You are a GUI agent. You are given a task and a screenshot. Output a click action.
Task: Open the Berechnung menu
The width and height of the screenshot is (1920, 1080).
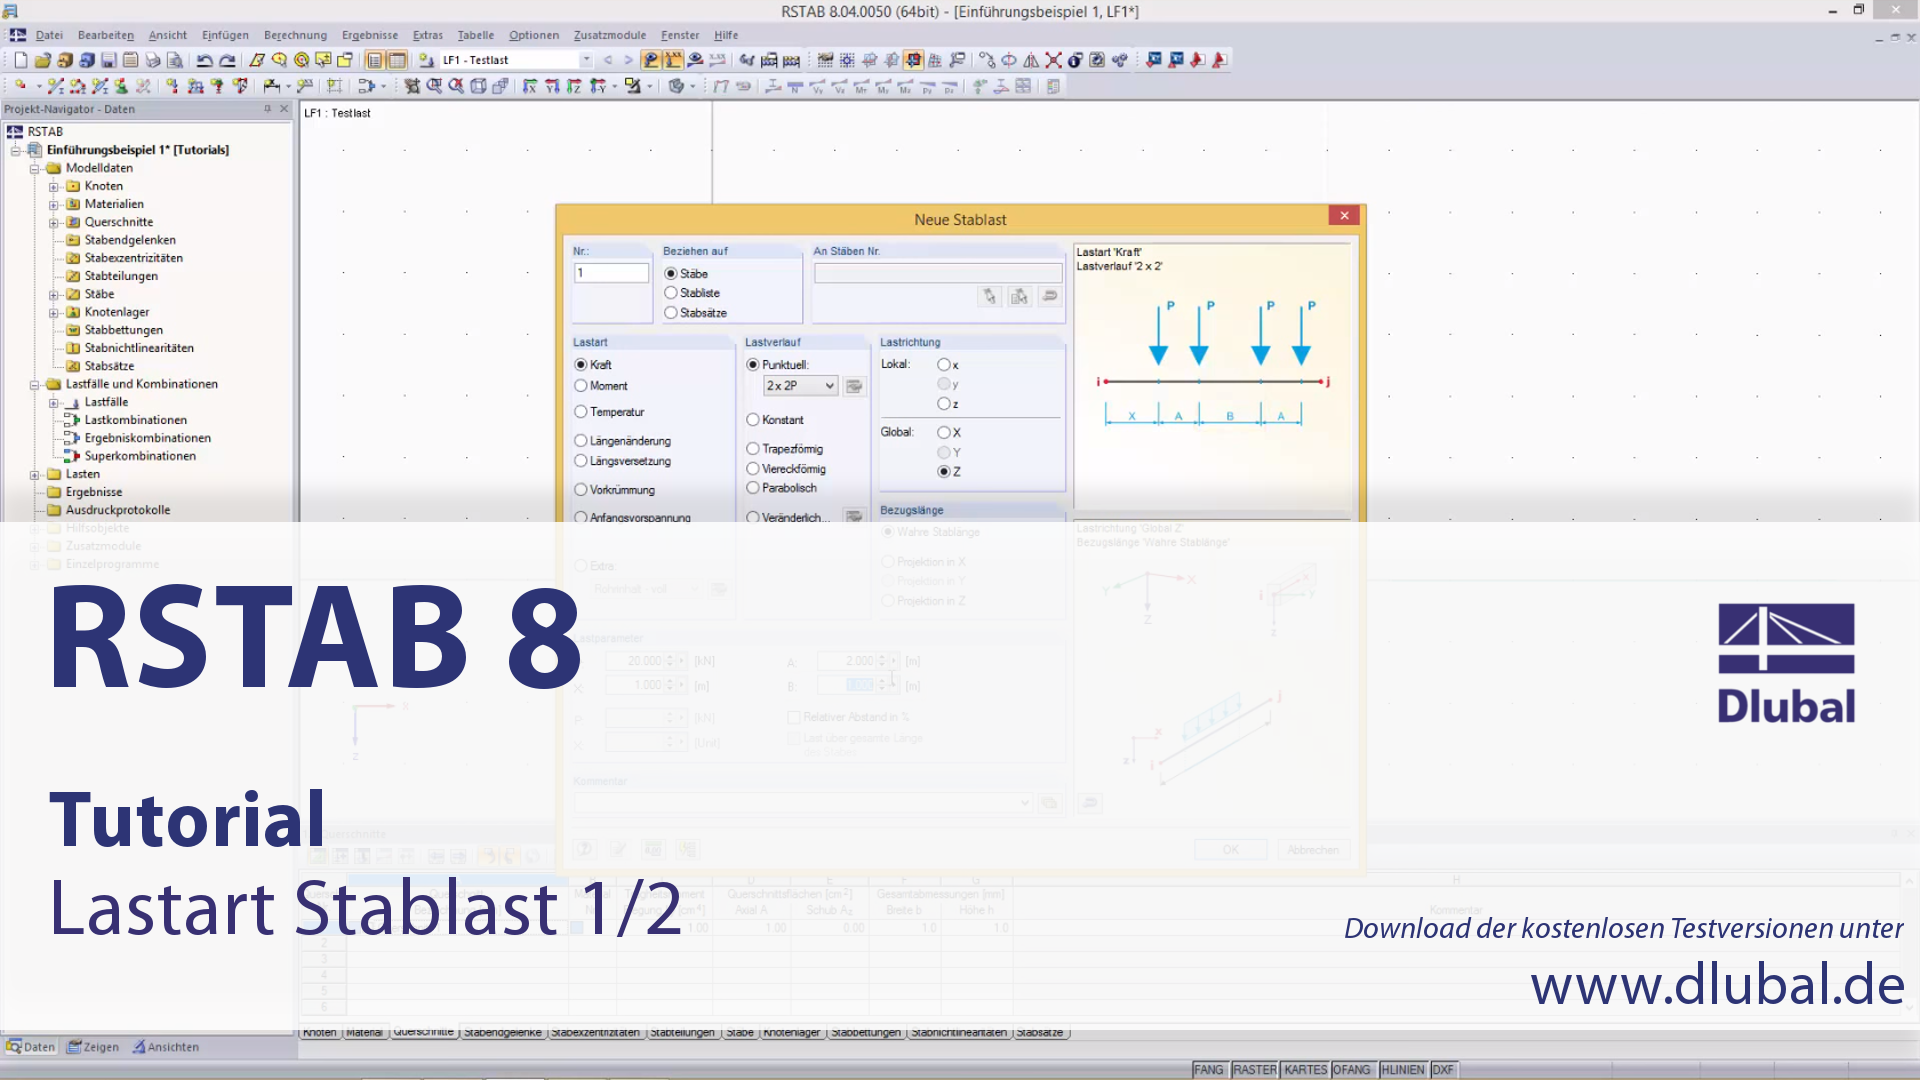(295, 35)
